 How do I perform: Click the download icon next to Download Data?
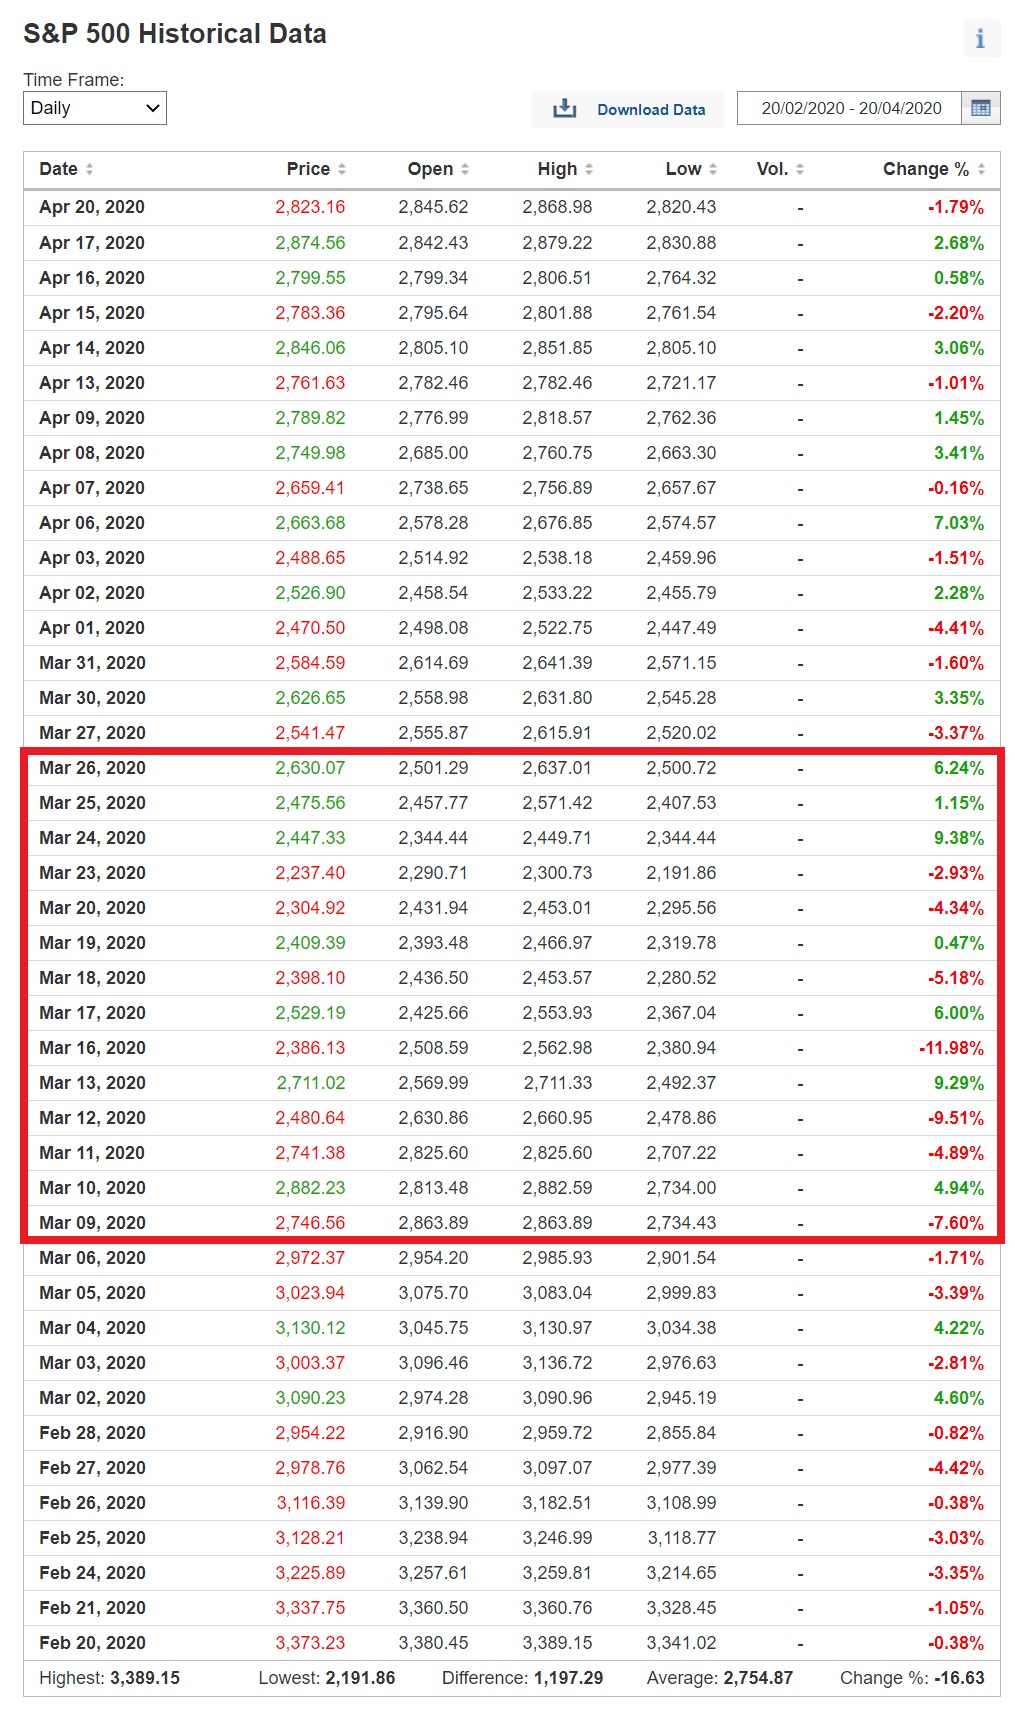(565, 108)
